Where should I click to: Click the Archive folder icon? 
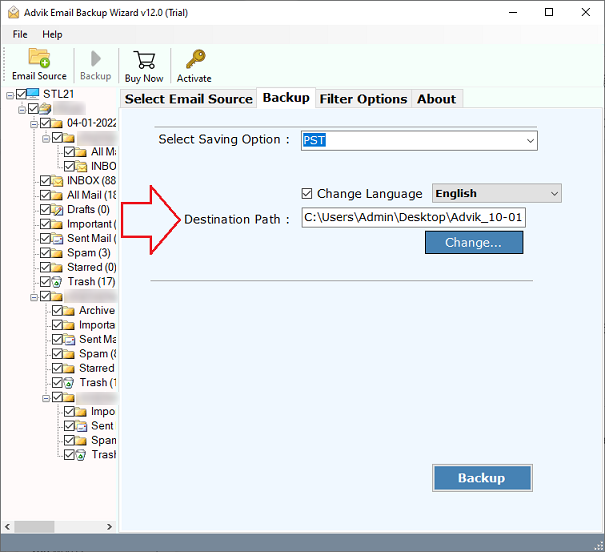pos(69,311)
